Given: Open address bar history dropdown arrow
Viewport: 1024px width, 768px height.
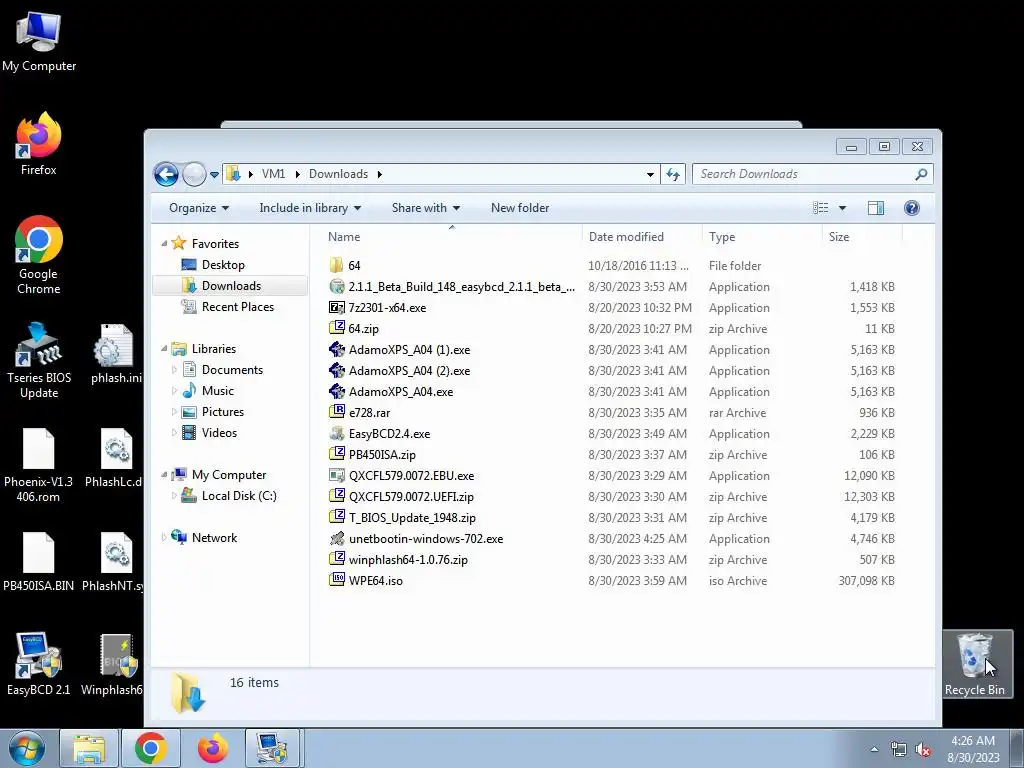Looking at the screenshot, I should 650,174.
